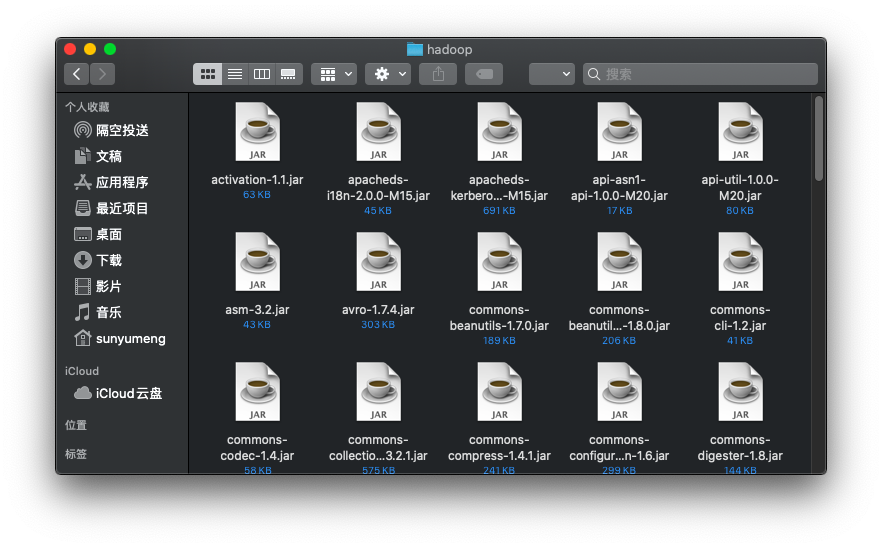Screen dimensions: 882x548
Task: Open 影片 in the sidebar
Action: click(98, 286)
